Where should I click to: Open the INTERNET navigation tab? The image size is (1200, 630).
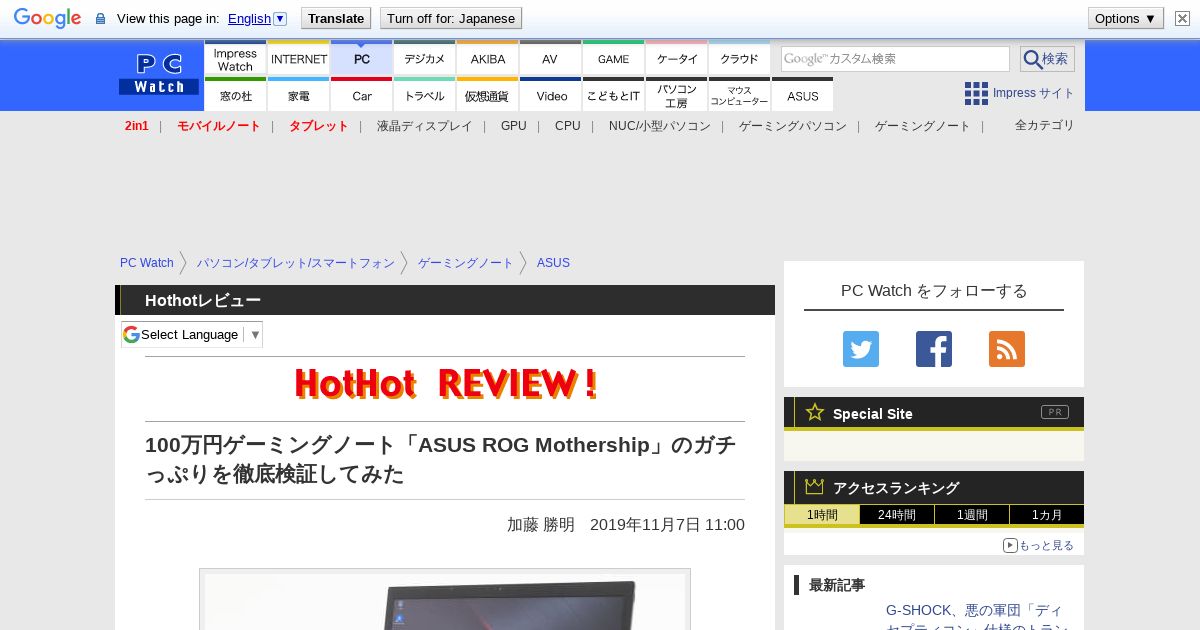click(299, 59)
